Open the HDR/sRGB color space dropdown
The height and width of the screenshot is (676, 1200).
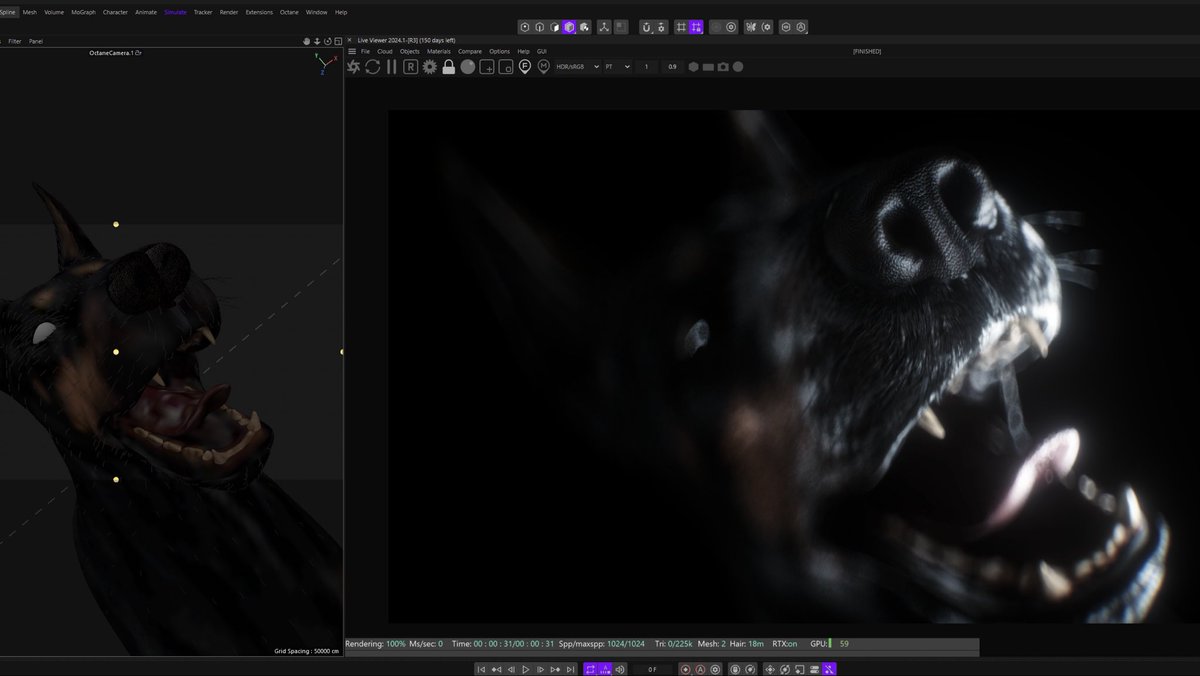pyautogui.click(x=577, y=67)
